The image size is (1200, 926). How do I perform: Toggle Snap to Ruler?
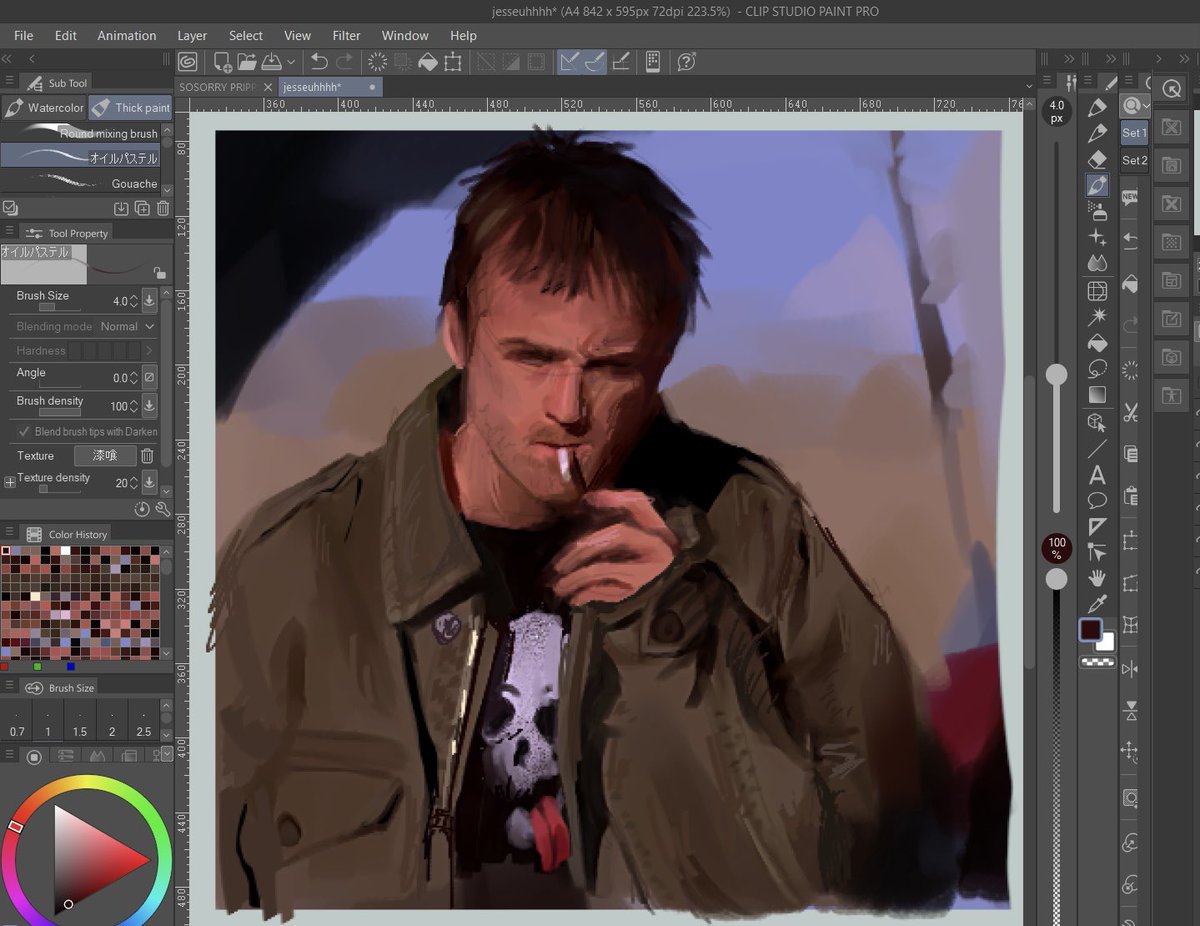click(569, 62)
